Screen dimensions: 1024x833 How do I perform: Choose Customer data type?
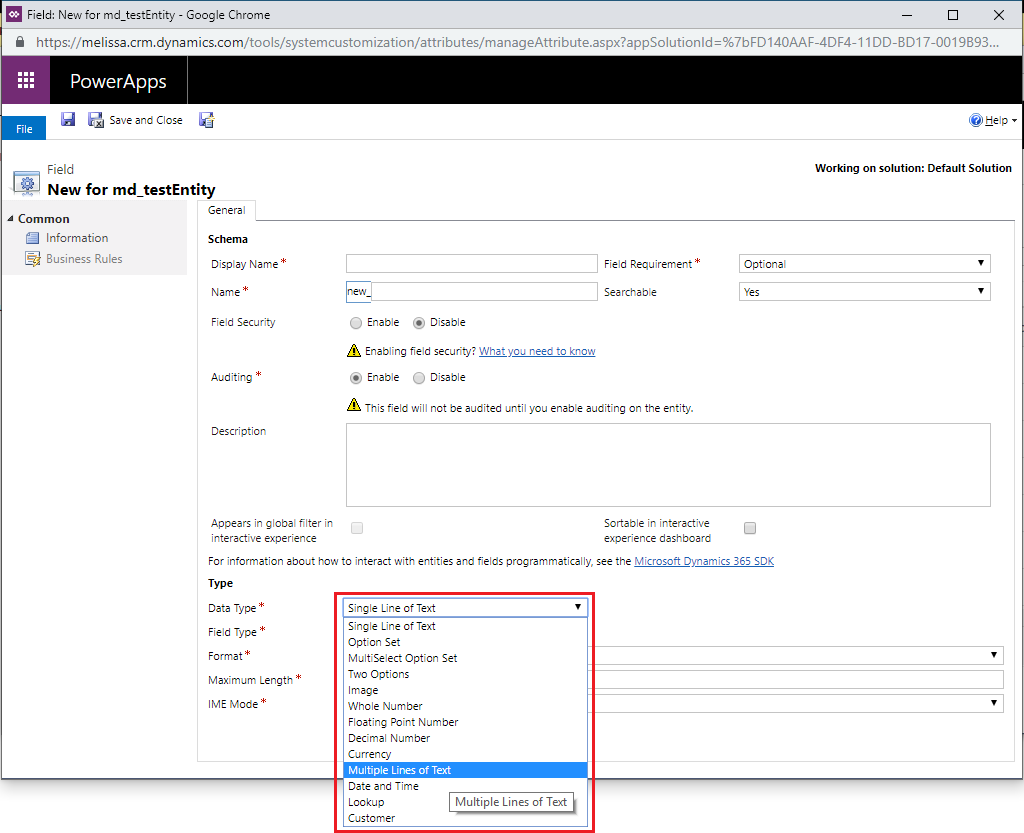click(466, 818)
